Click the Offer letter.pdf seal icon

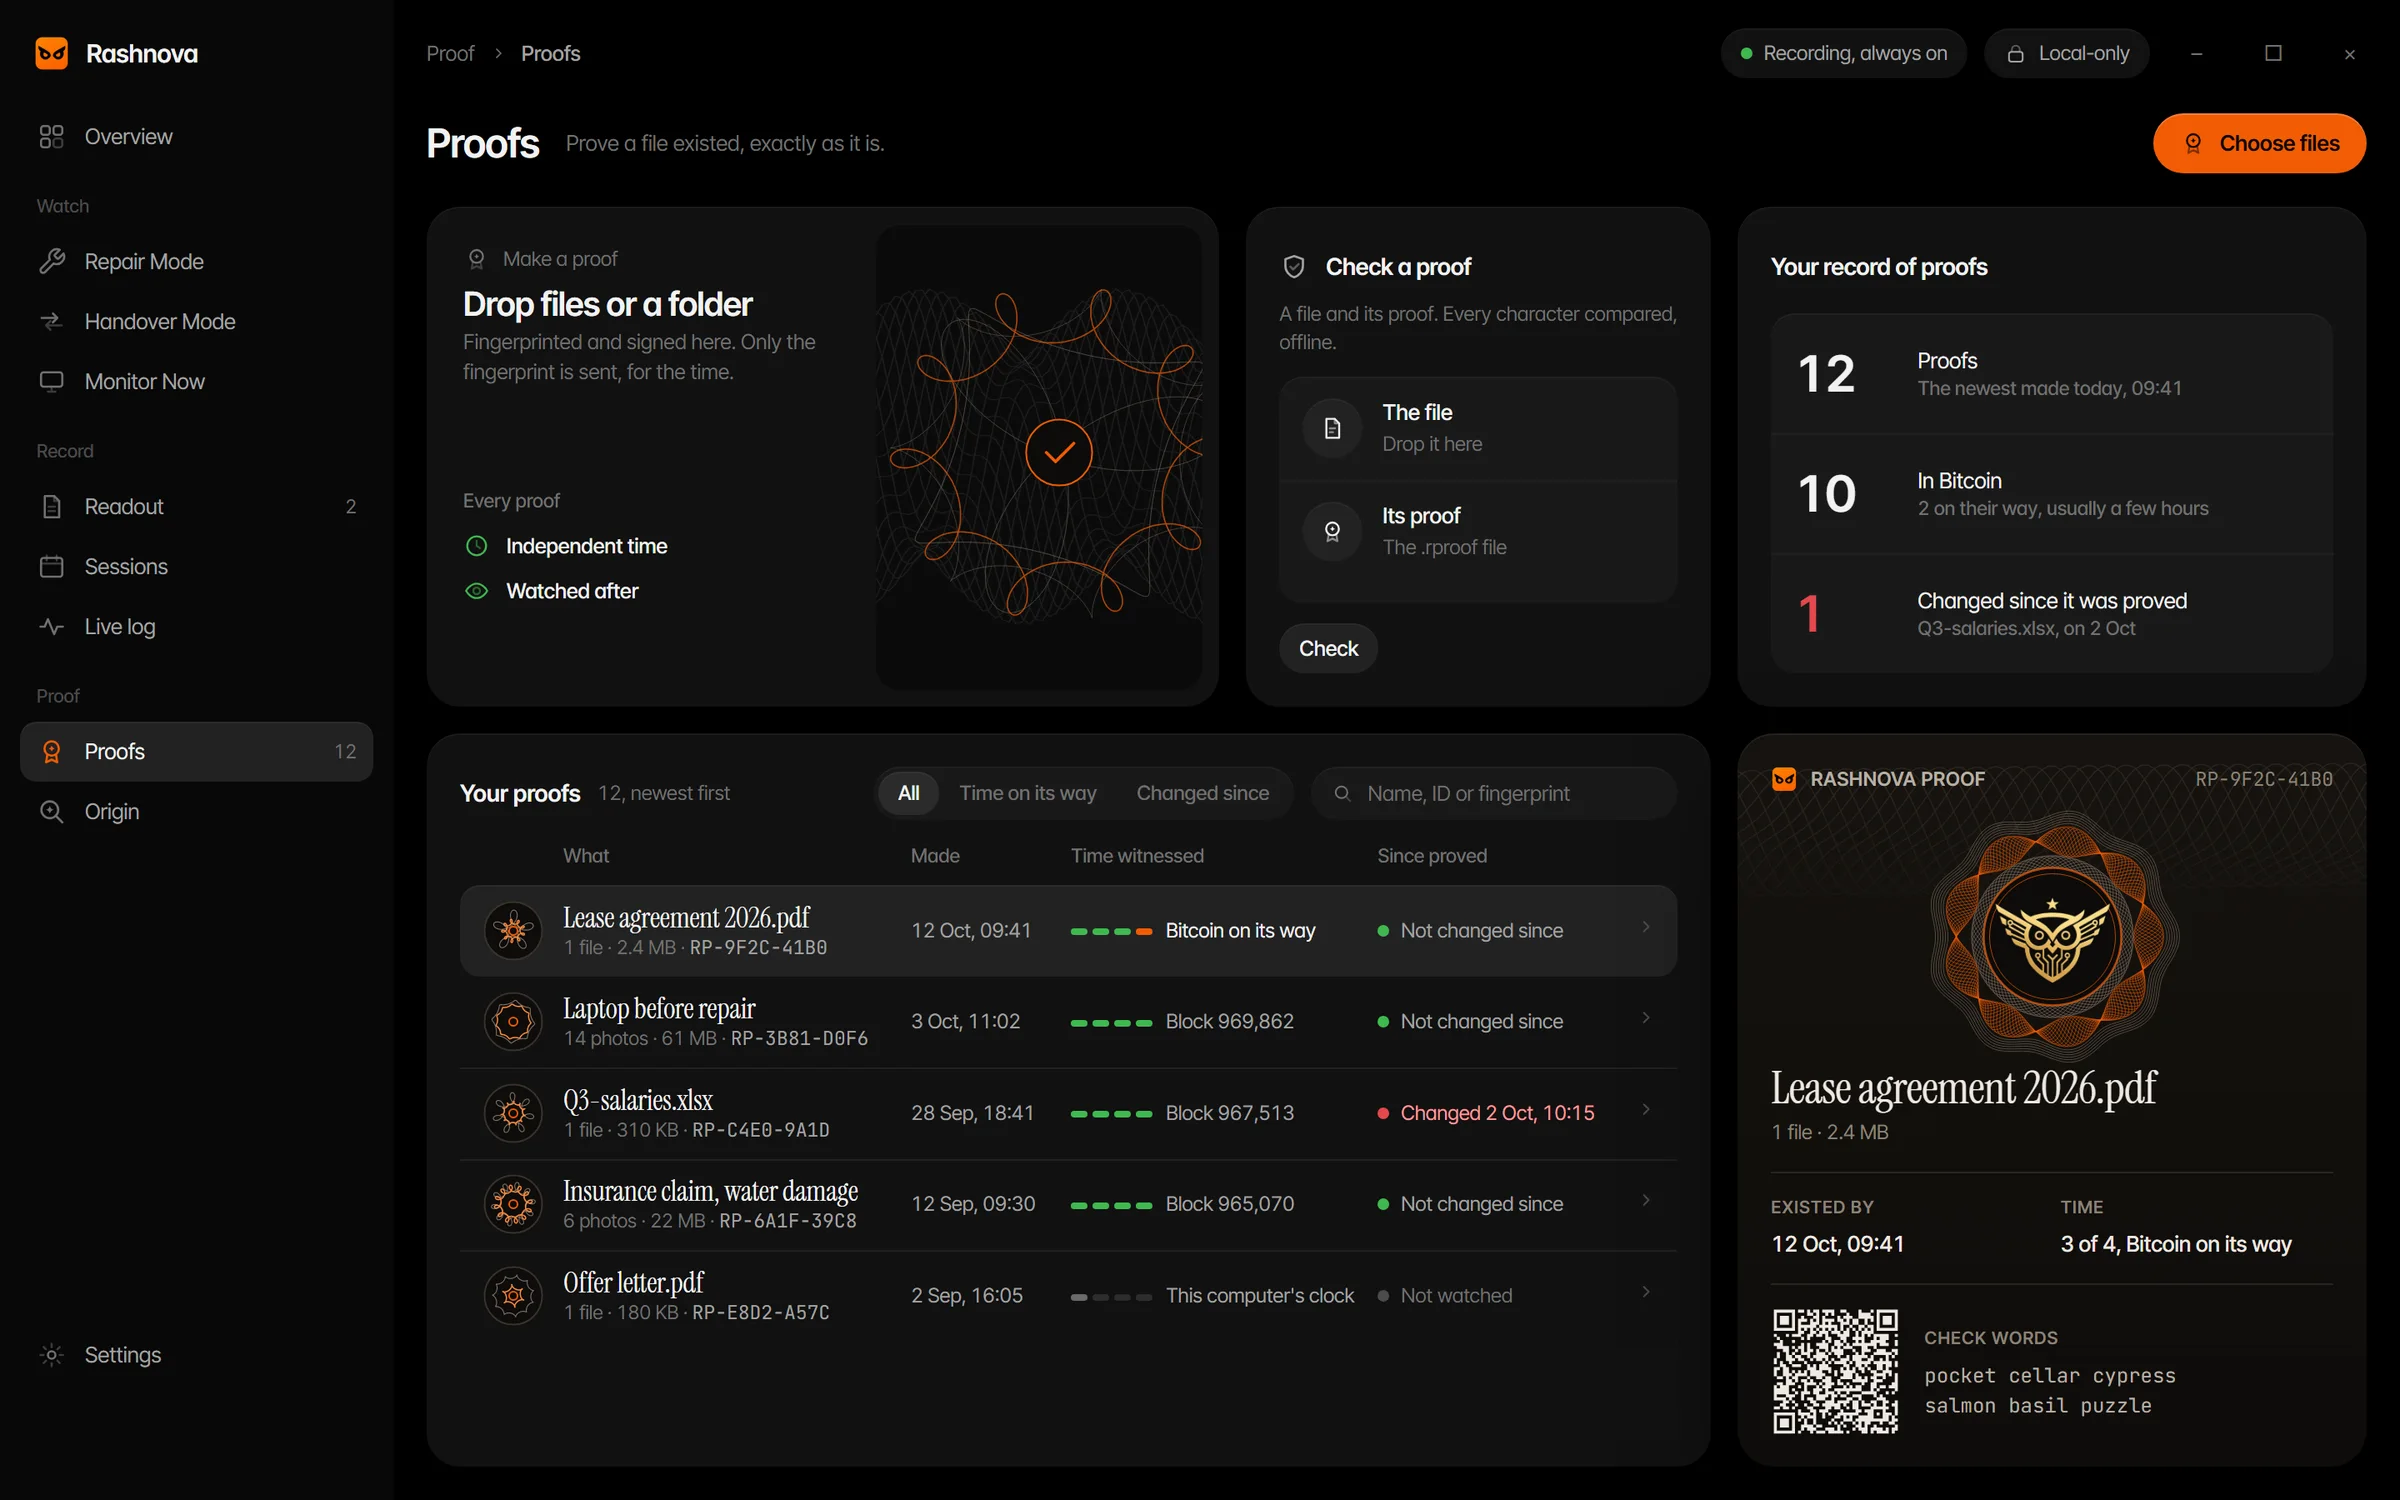pyautogui.click(x=513, y=1295)
